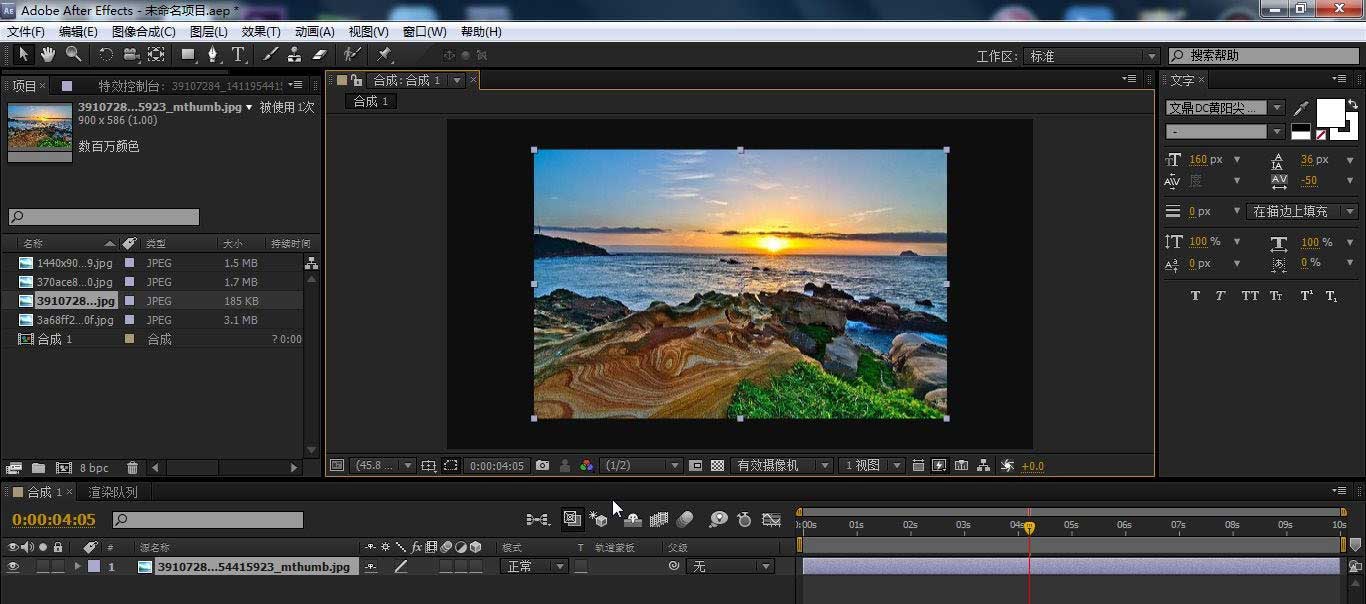Click the snapshot camera icon in viewer
Image resolution: width=1366 pixels, height=604 pixels.
tap(542, 466)
